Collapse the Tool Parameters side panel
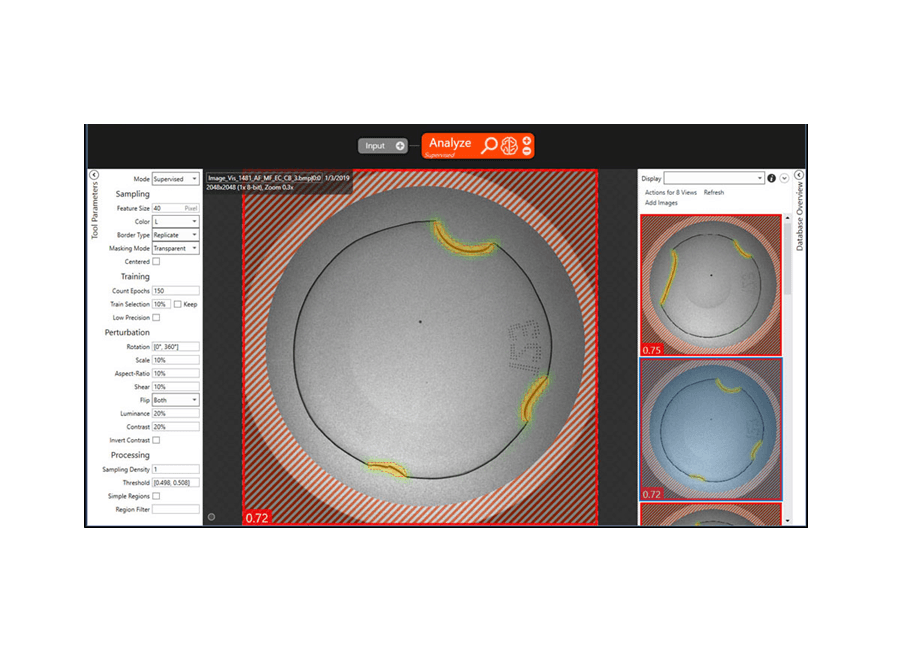 click(93, 174)
